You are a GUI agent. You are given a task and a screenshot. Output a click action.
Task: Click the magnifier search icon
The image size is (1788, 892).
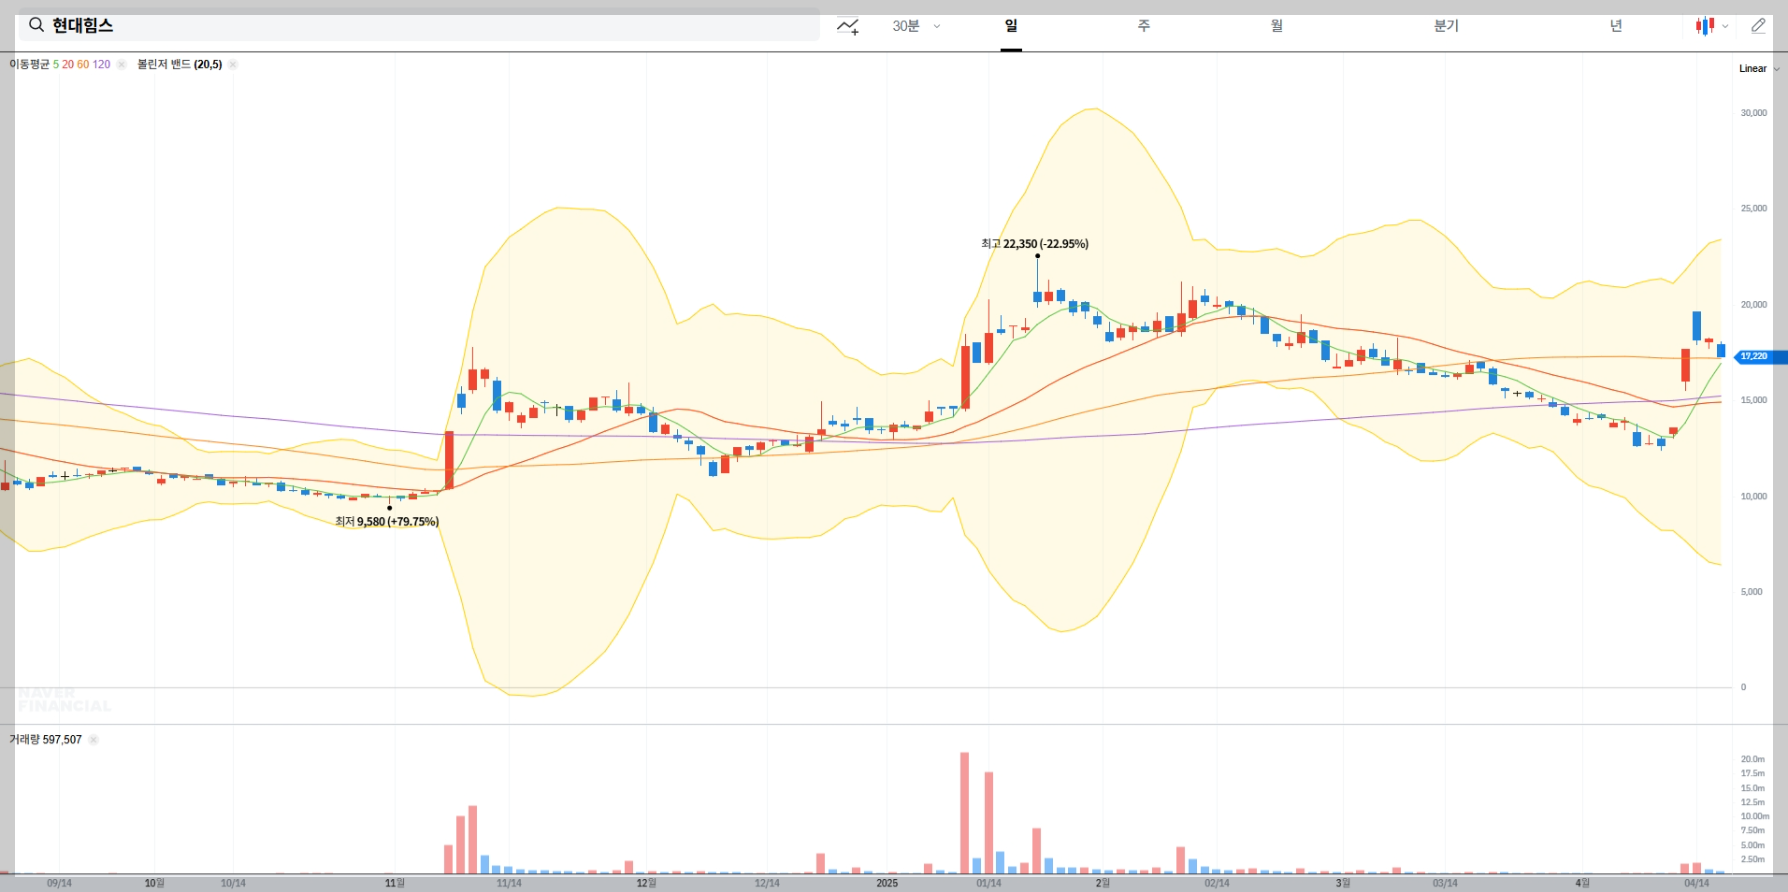click(x=36, y=25)
